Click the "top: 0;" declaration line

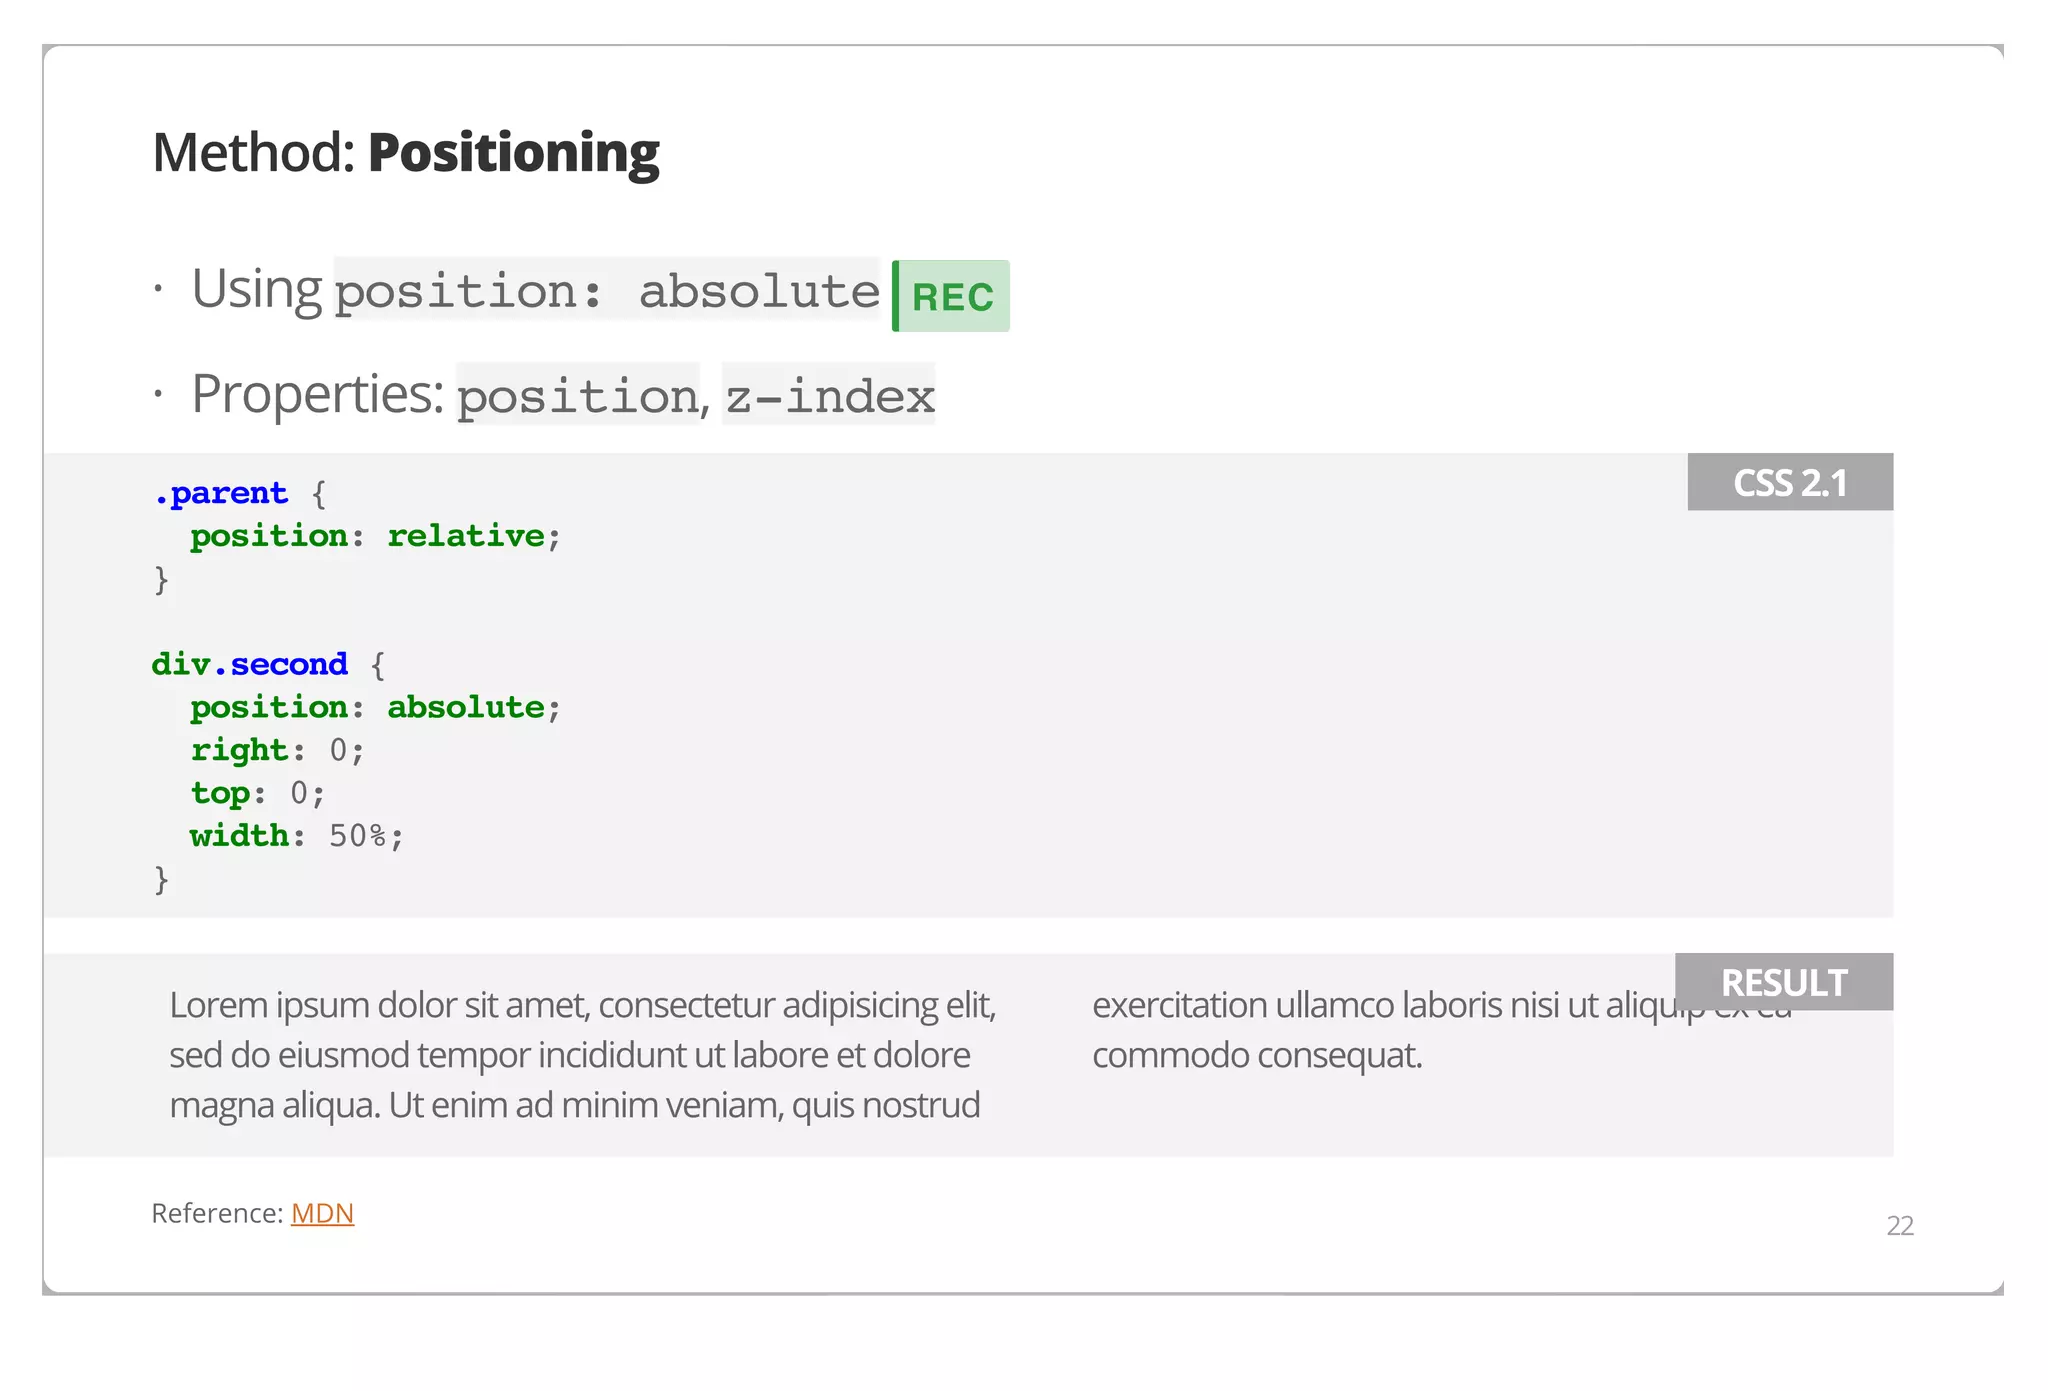click(257, 793)
